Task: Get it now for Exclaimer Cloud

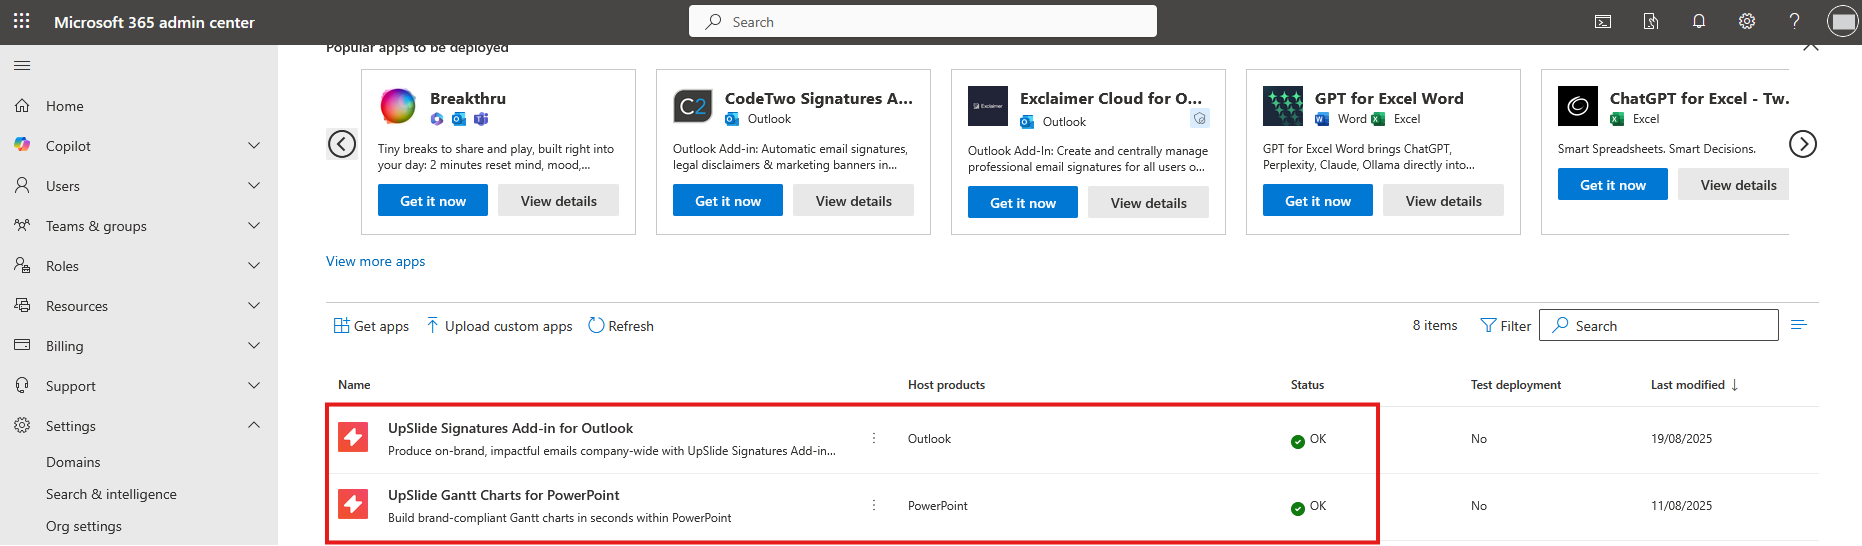Action: pos(1023,202)
